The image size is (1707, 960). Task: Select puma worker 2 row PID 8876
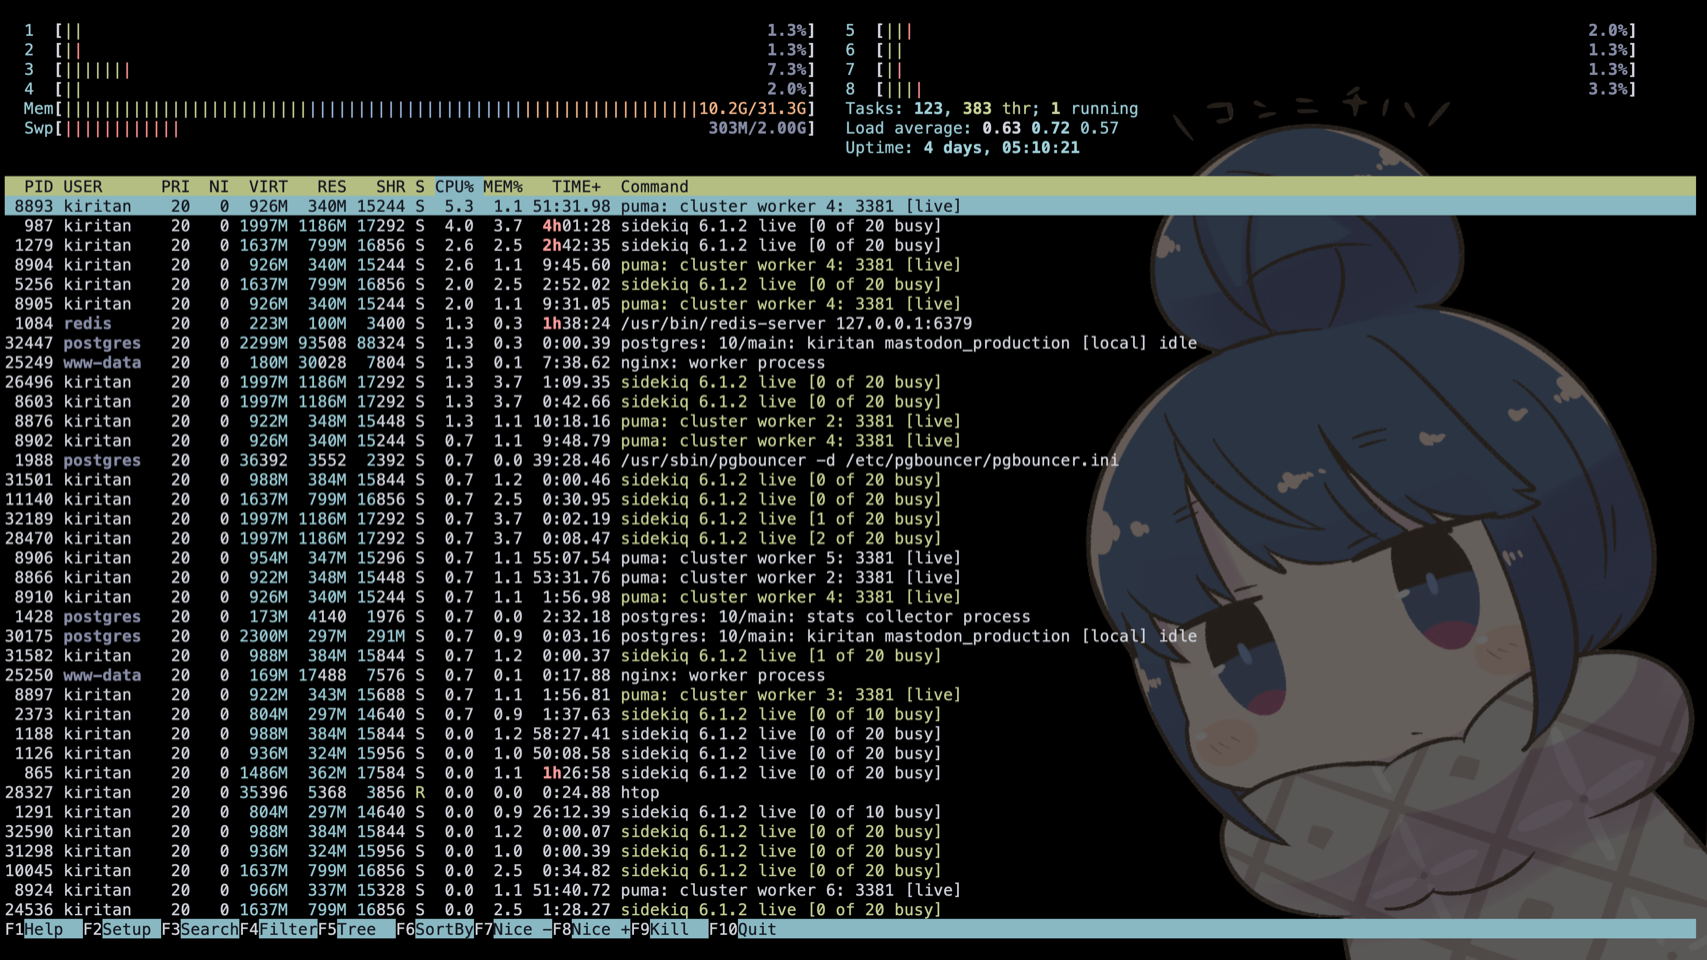tap(850, 421)
